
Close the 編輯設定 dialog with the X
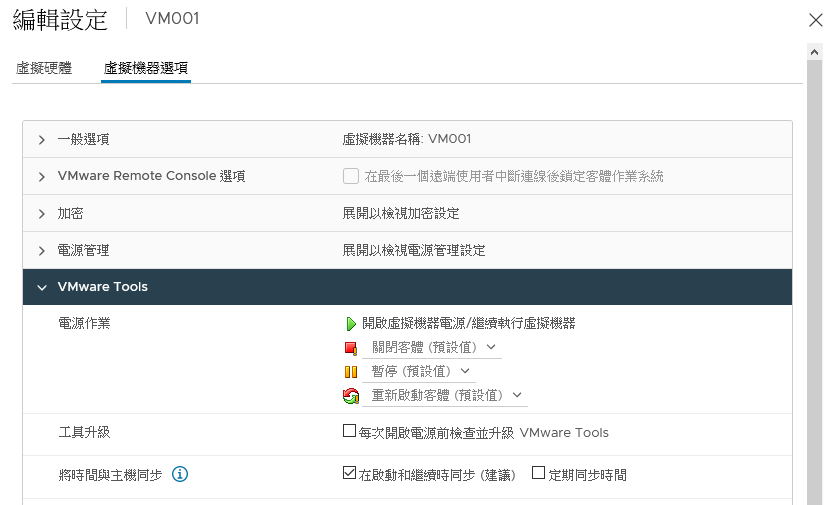pos(816,20)
